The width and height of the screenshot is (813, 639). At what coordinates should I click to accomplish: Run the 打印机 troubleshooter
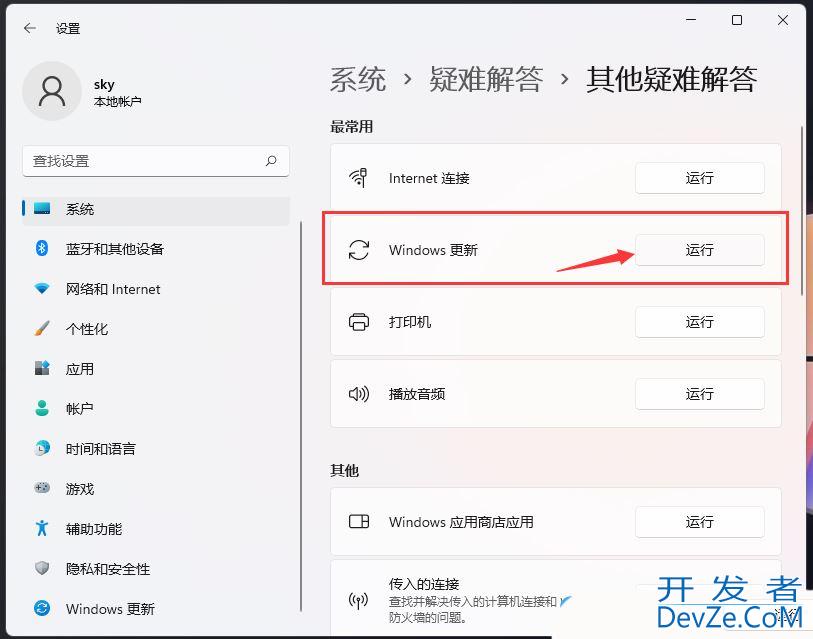tap(699, 322)
